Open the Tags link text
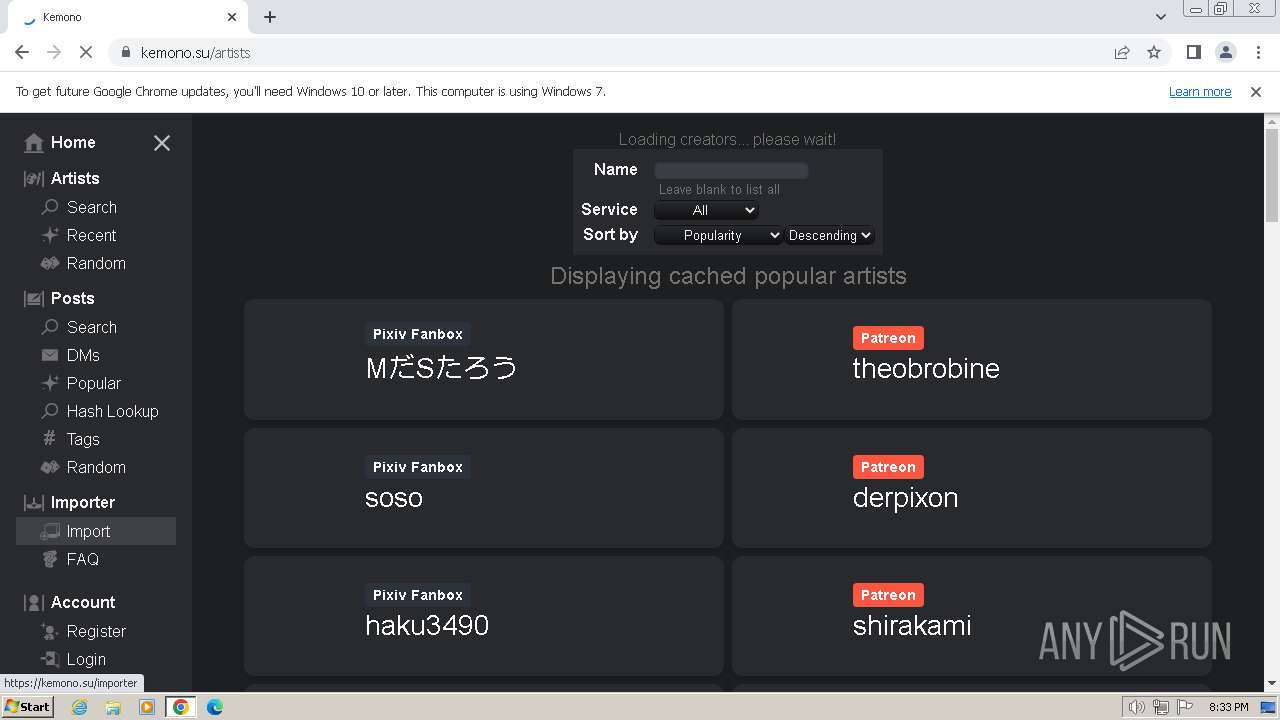Screen dimensions: 1280x720 pyautogui.click(x=83, y=439)
